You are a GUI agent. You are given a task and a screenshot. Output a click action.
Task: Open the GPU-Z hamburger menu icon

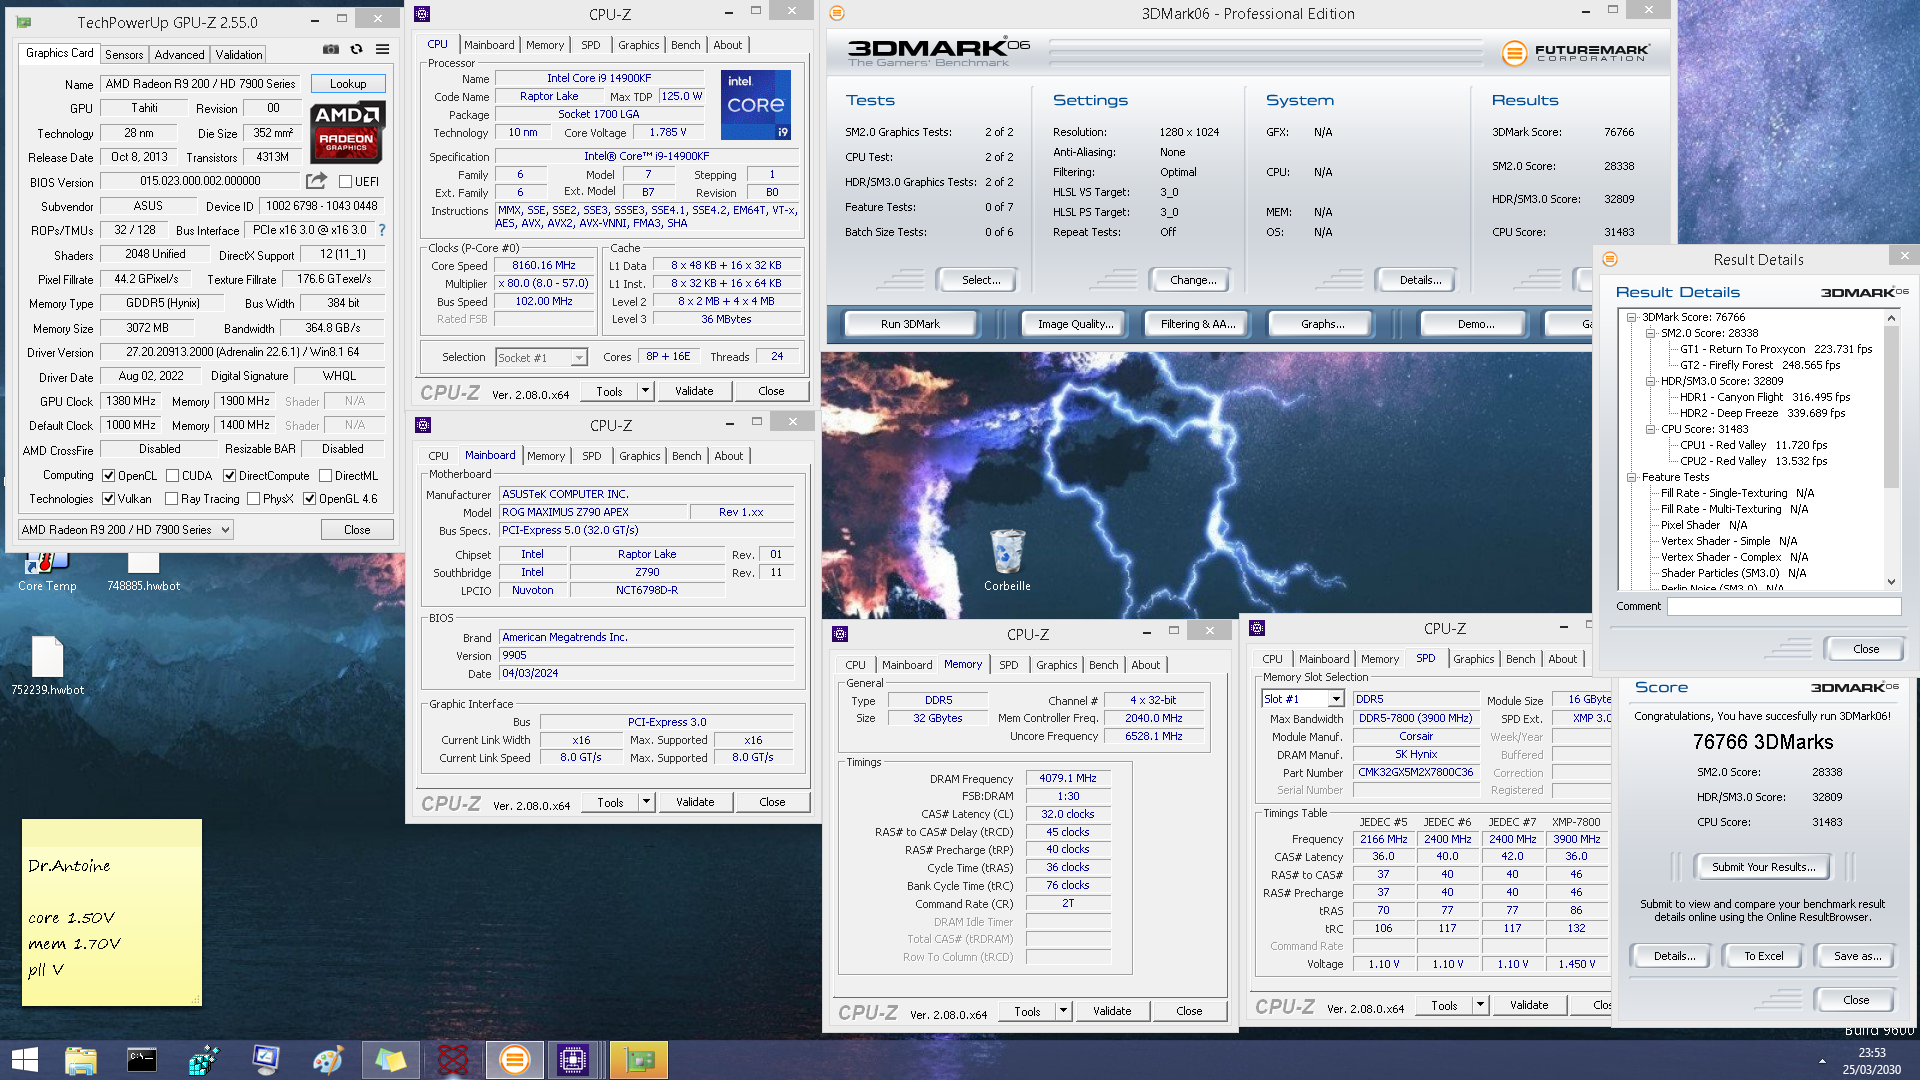coord(382,49)
